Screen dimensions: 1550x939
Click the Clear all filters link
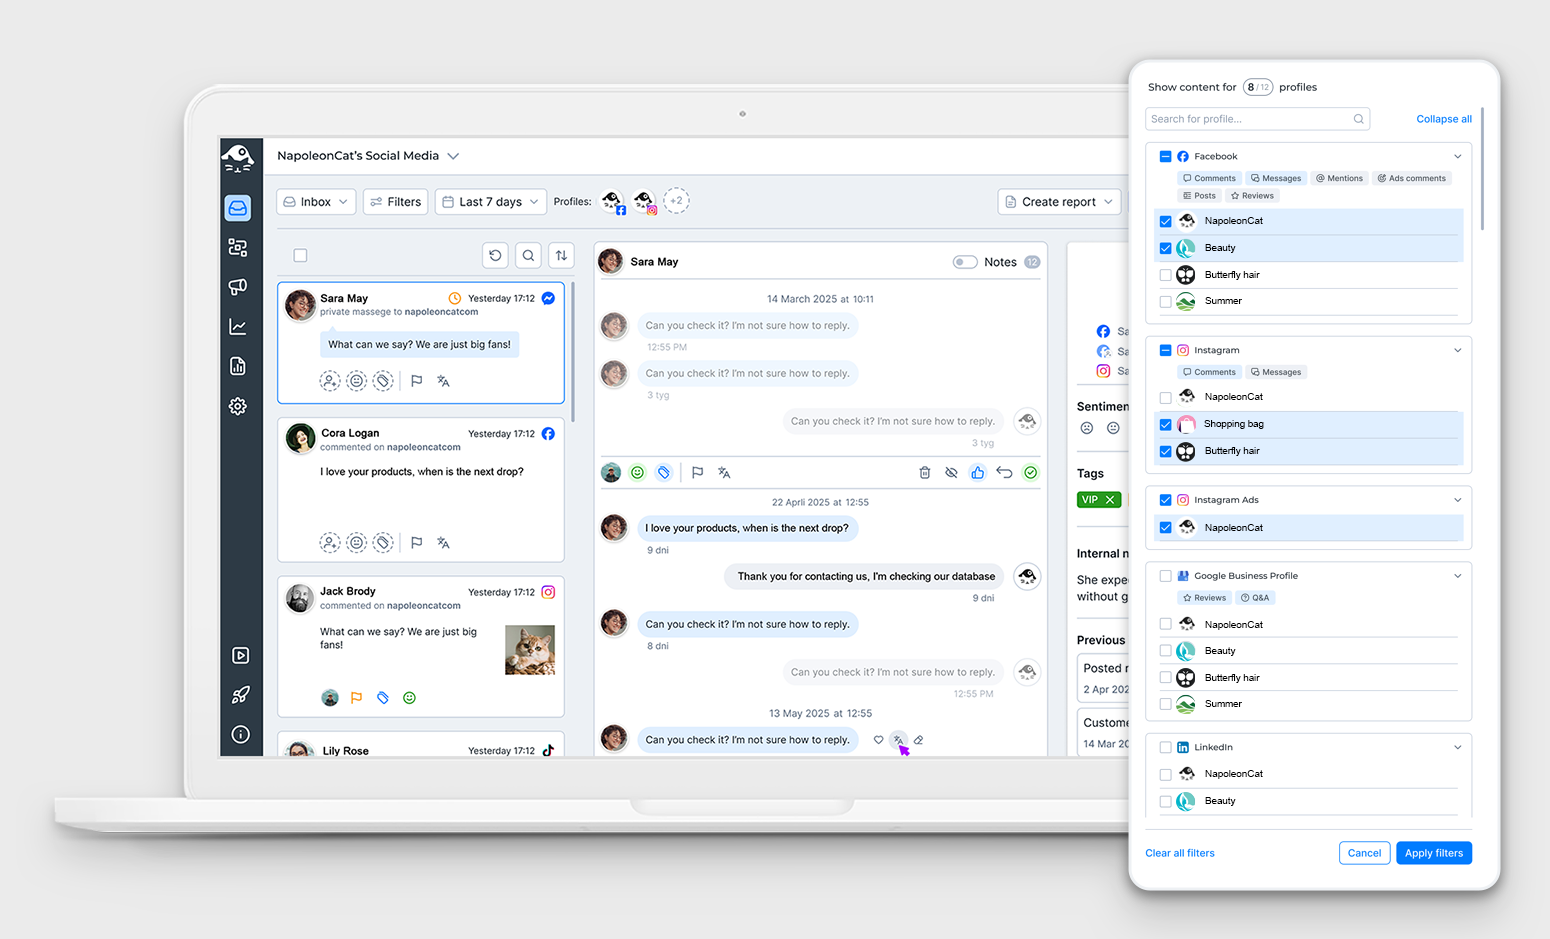pos(1180,853)
